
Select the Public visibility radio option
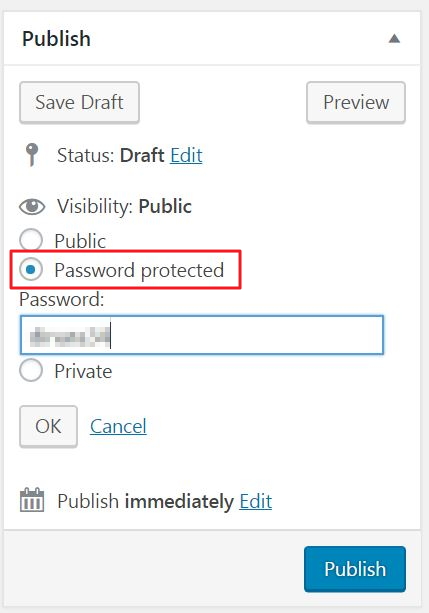31,240
